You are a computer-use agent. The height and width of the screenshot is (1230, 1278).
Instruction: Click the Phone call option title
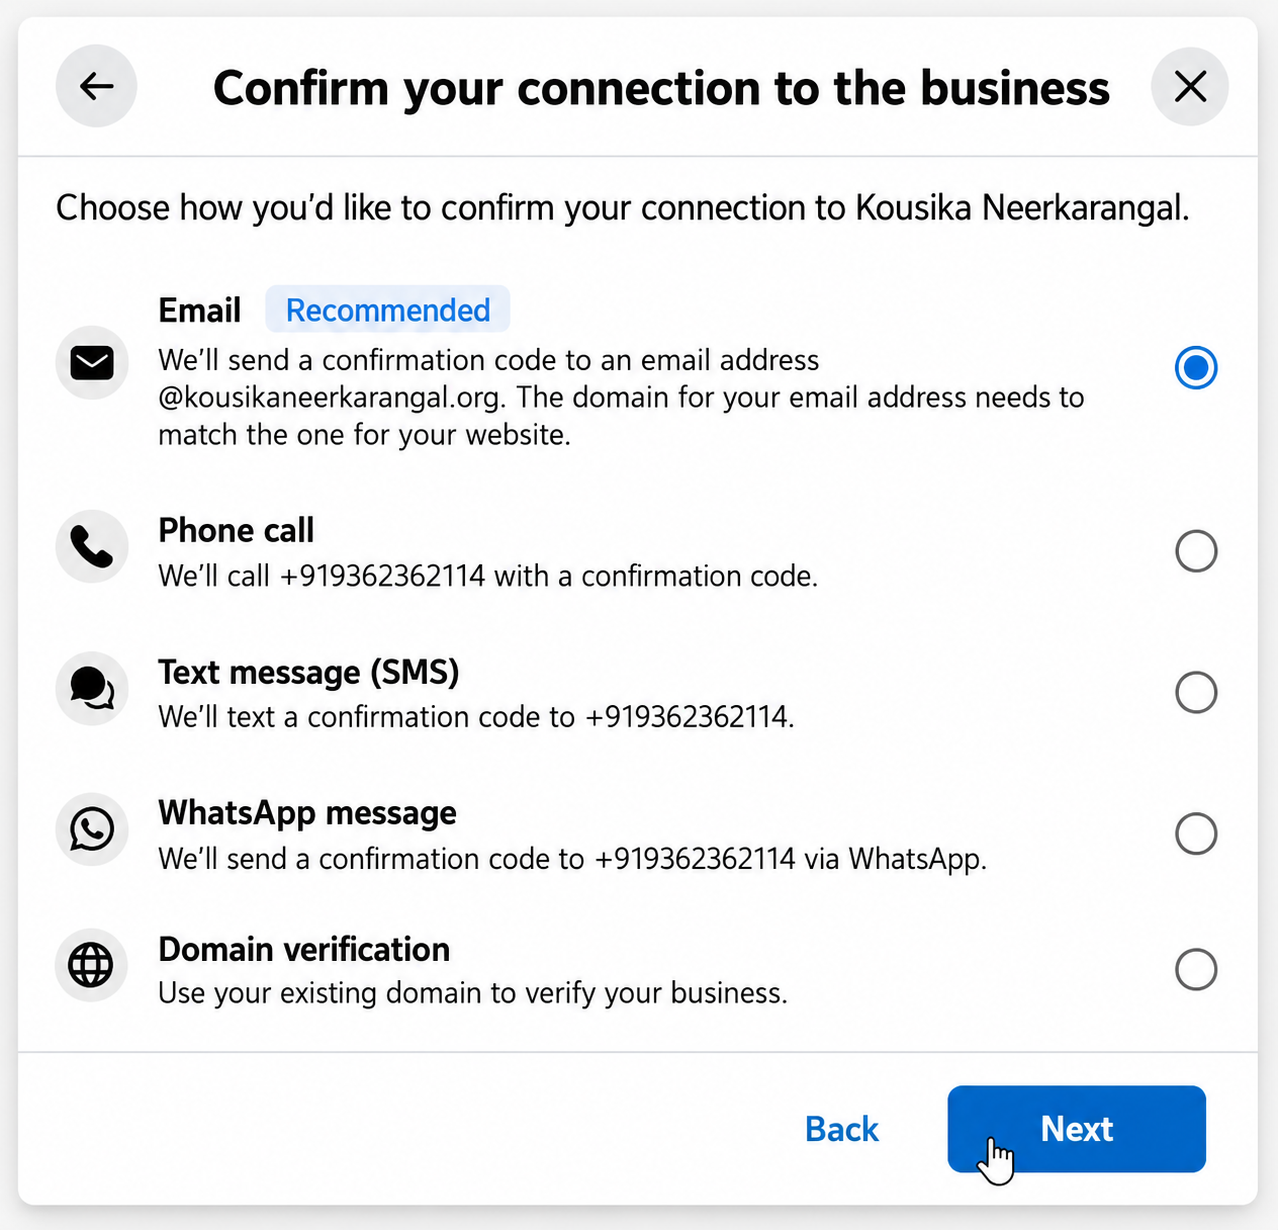[236, 530]
